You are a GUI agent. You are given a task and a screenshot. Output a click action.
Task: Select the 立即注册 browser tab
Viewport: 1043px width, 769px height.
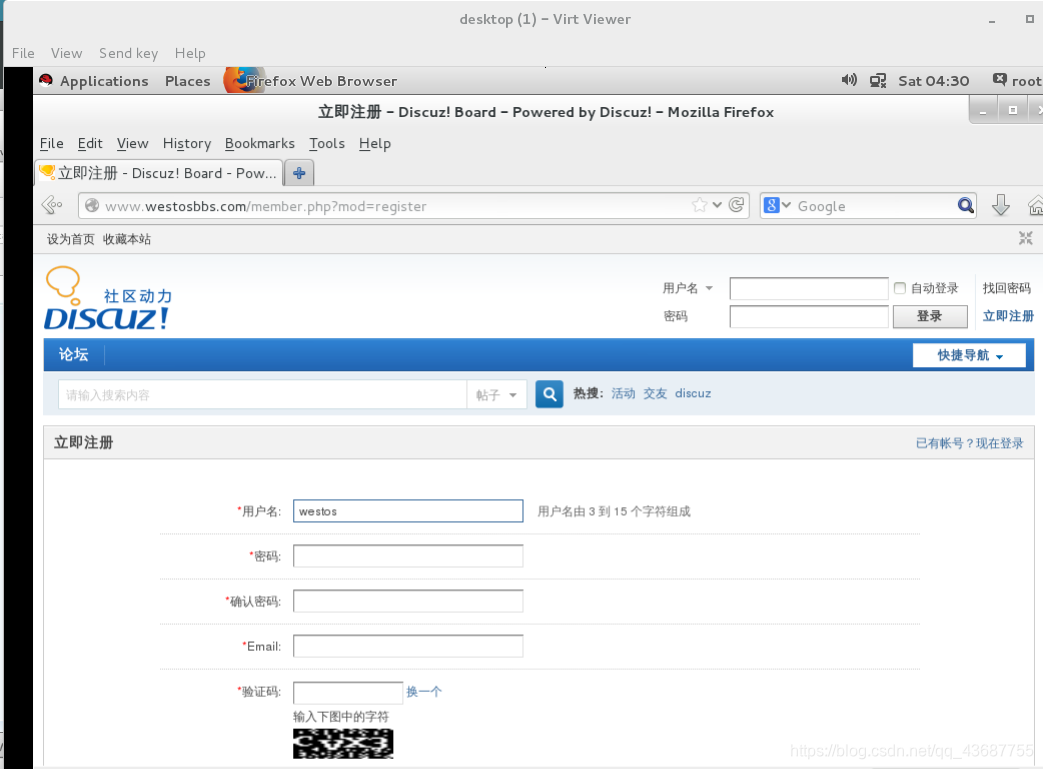(x=159, y=173)
